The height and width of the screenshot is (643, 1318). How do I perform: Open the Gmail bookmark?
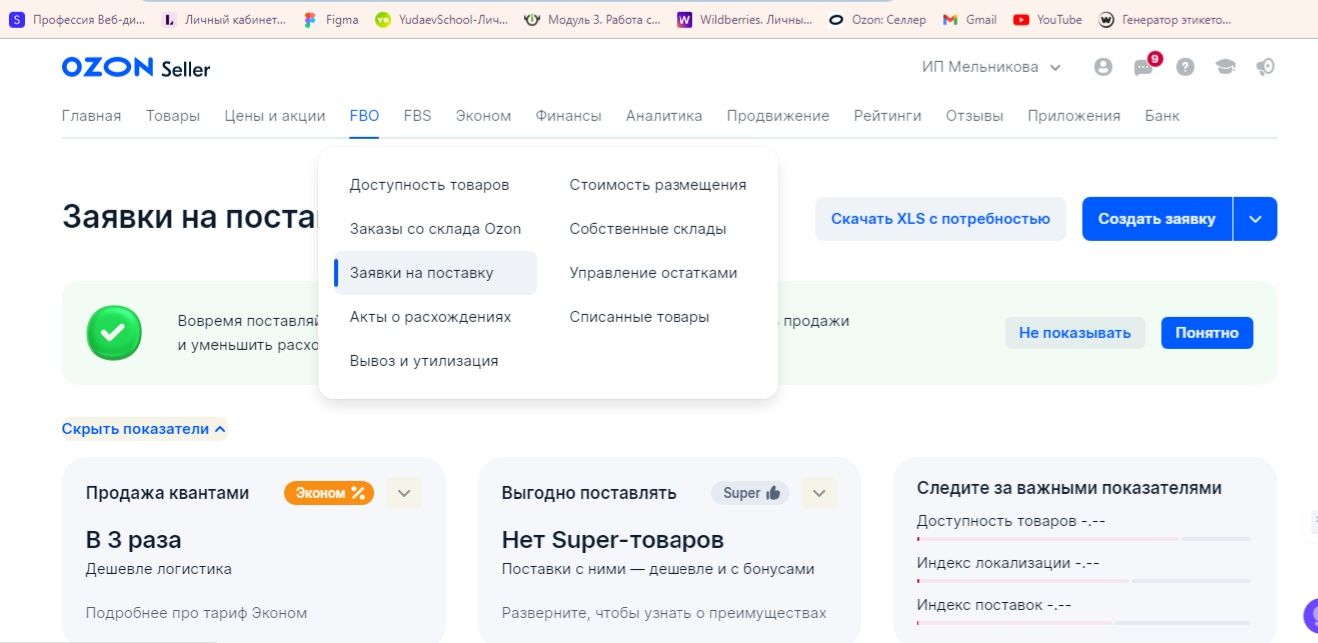pos(970,19)
